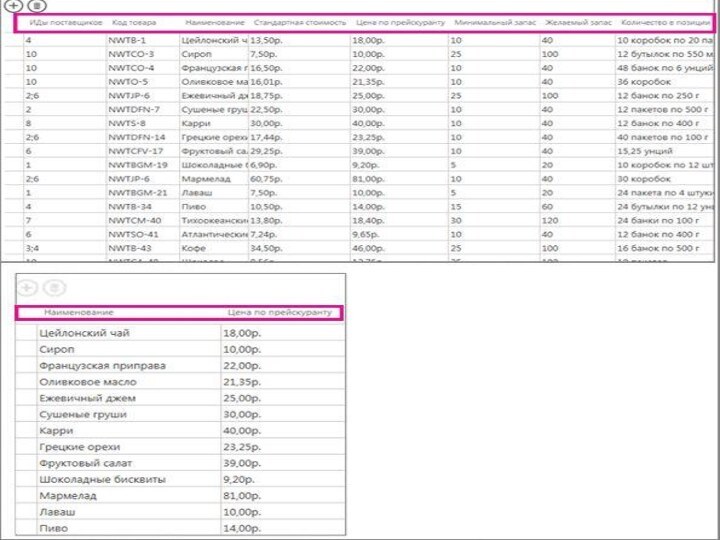Click the delete record icon above top table
720x540 pixels.
(x=37, y=6)
